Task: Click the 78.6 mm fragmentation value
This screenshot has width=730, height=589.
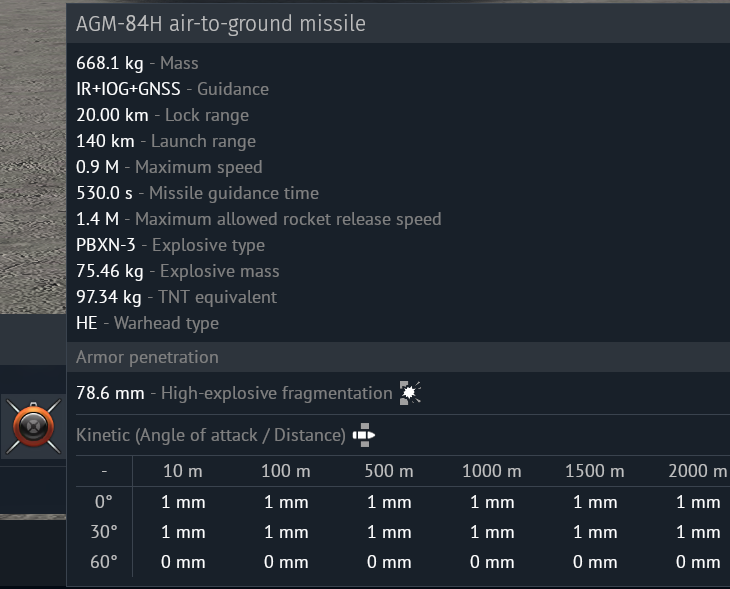Action: tap(110, 393)
